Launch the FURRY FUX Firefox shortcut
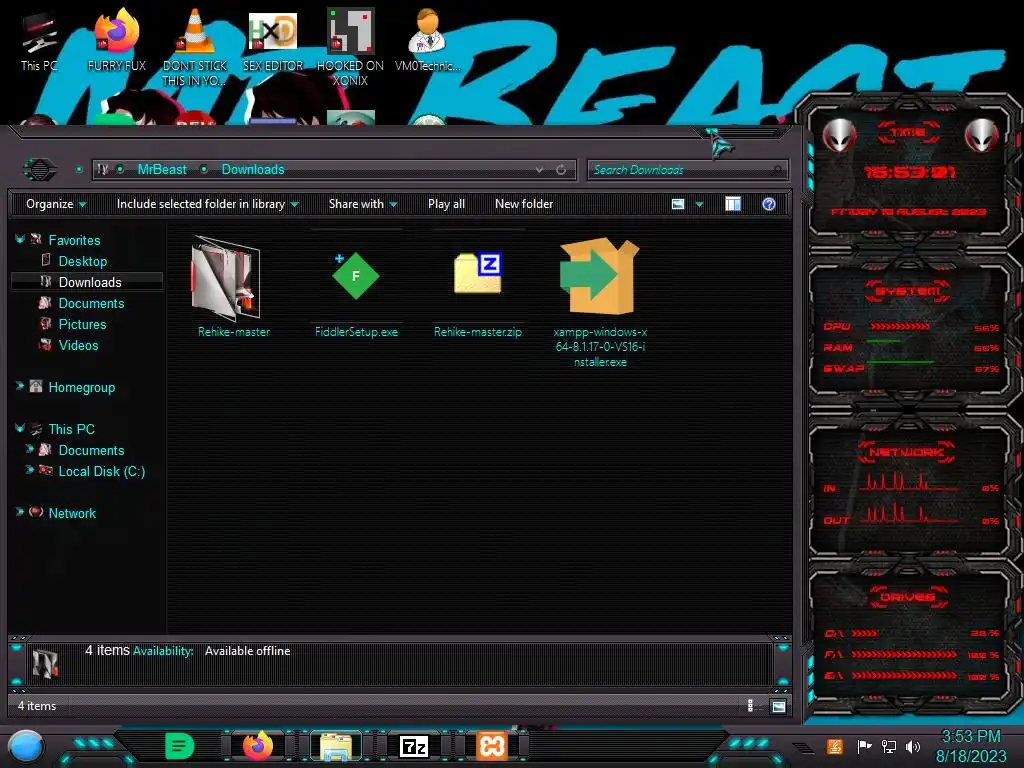The width and height of the screenshot is (1024, 768). tap(116, 40)
